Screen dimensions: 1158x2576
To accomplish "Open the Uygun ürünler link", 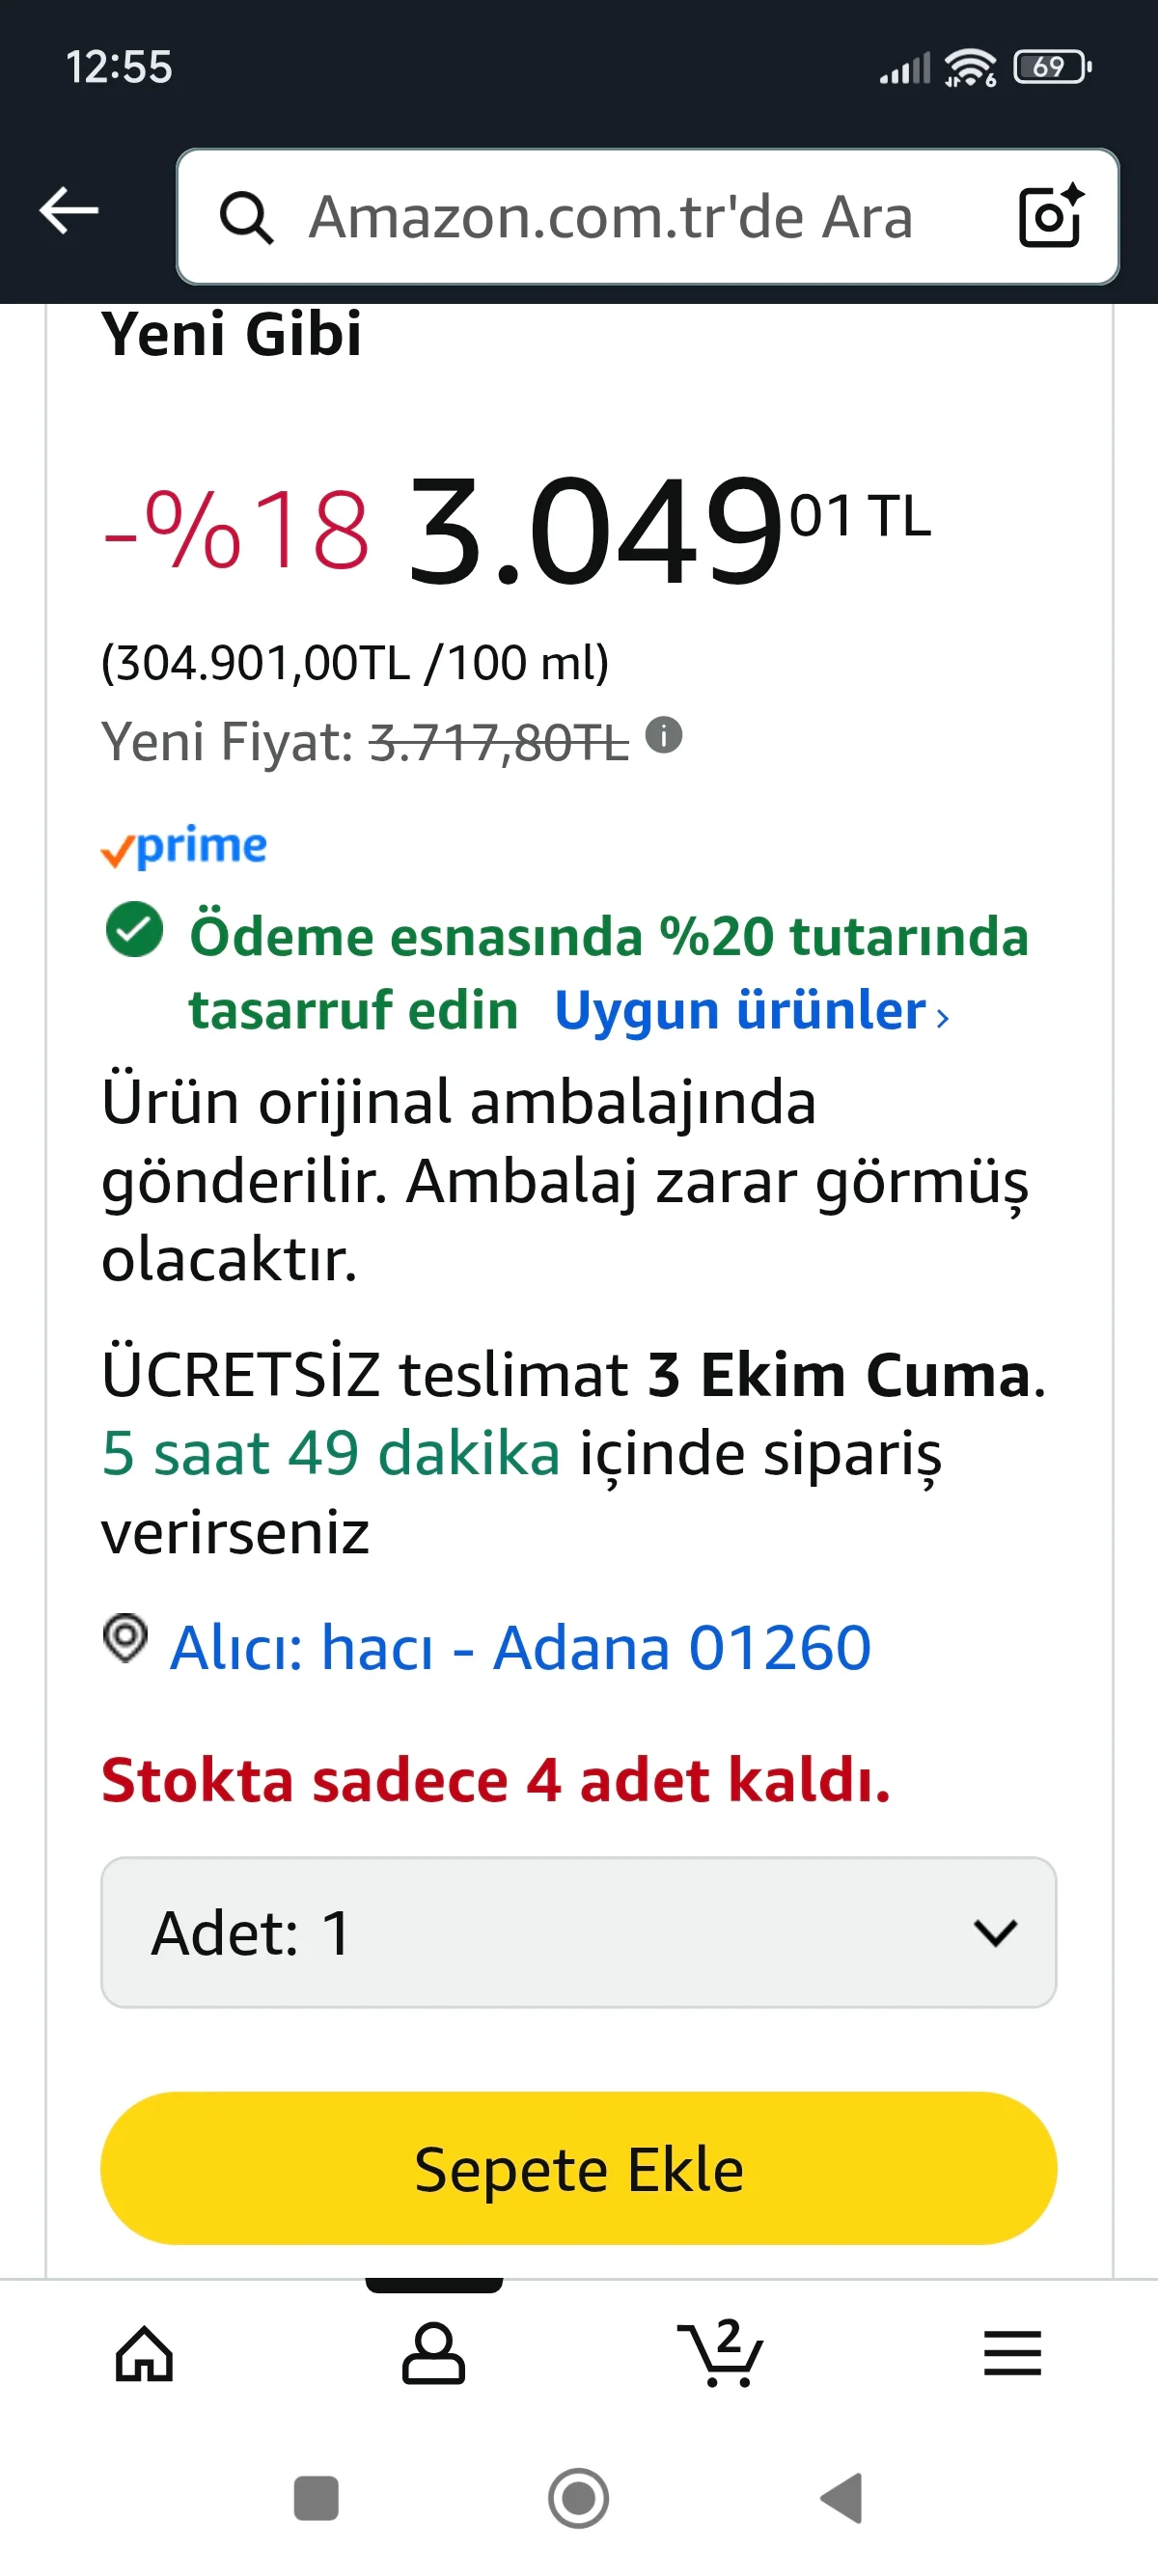I will tap(750, 1010).
